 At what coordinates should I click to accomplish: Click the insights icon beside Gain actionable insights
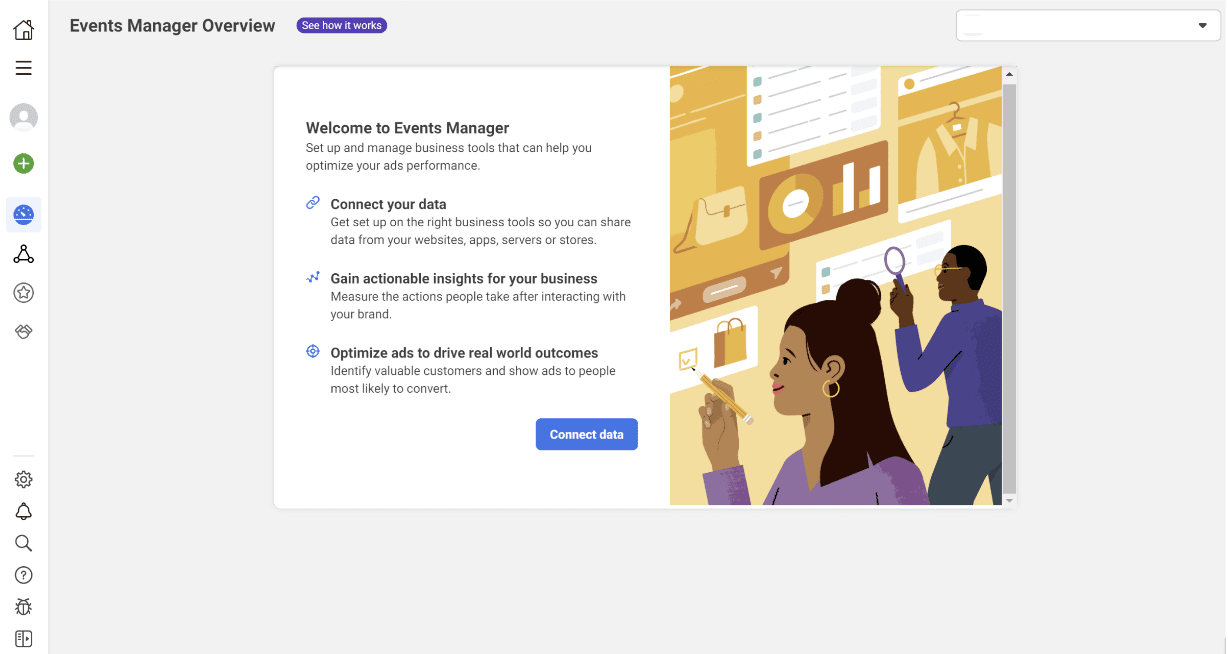click(313, 277)
